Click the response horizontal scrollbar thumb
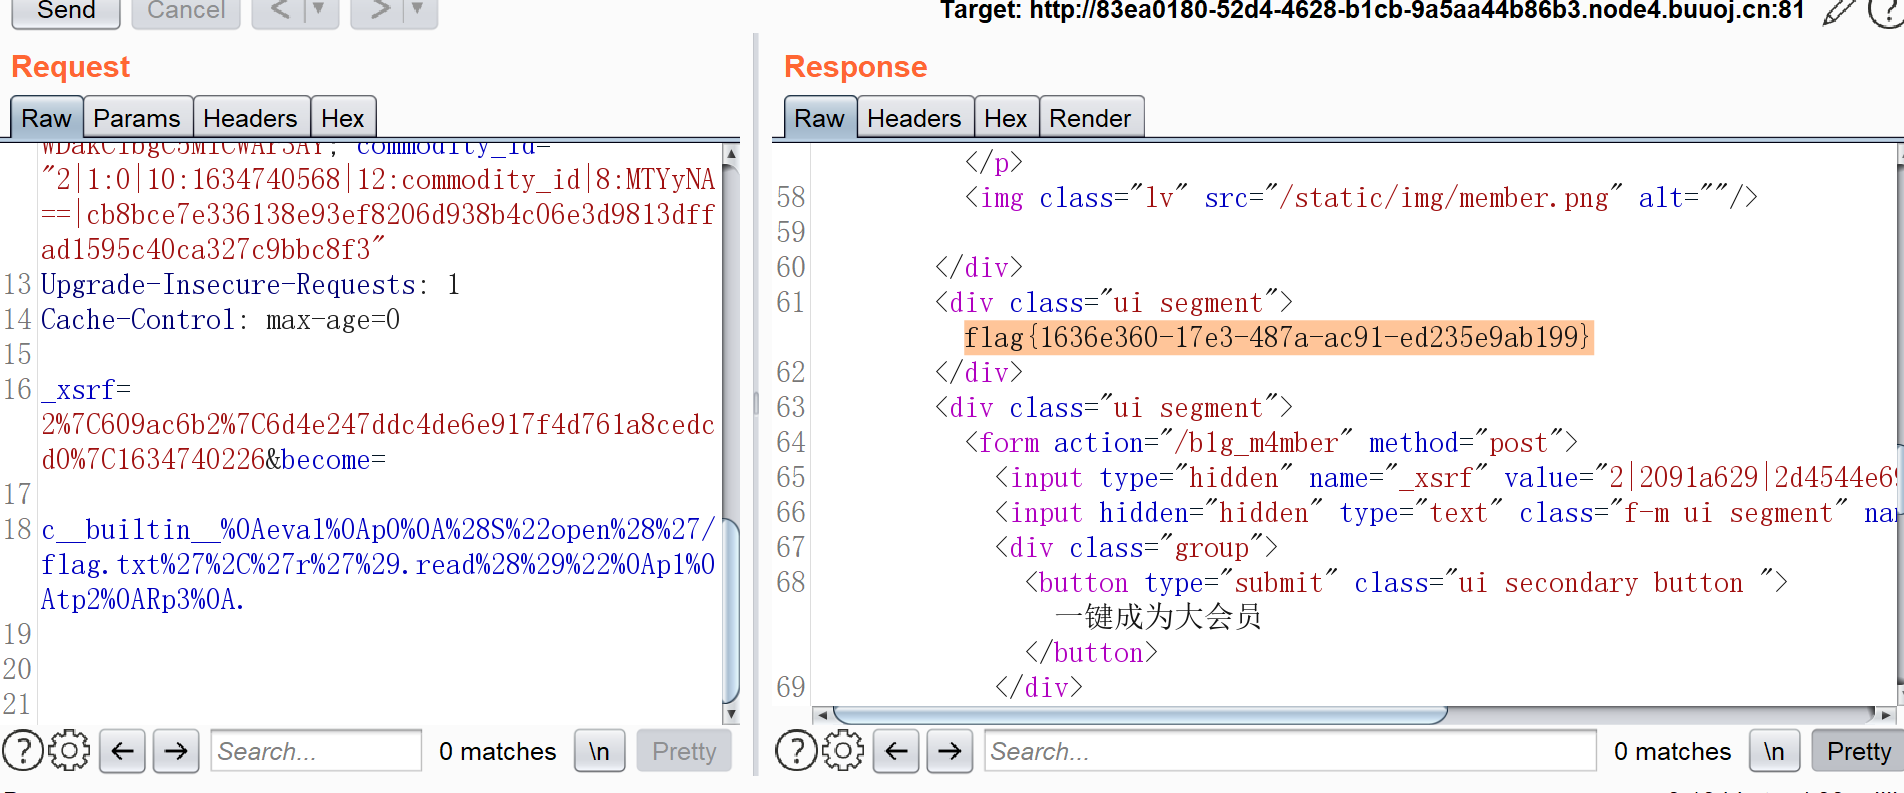Viewport: 1904px width, 793px height. [1140, 715]
